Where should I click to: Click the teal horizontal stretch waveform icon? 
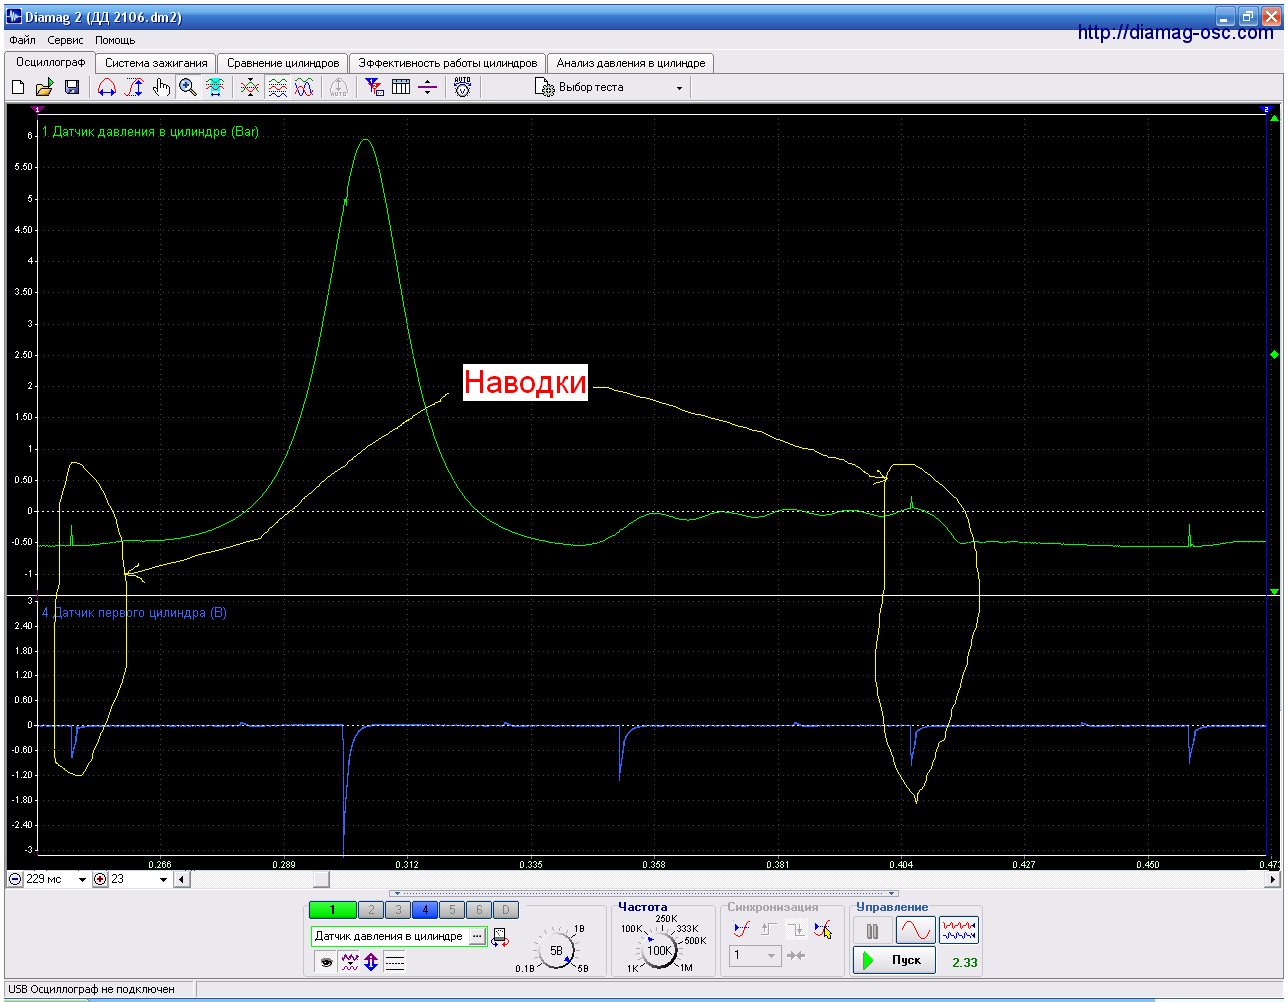pyautogui.click(x=215, y=88)
